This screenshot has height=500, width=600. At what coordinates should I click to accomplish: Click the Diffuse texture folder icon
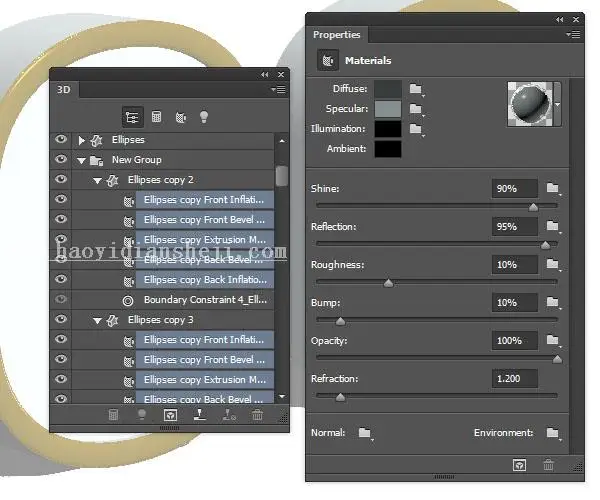416,89
